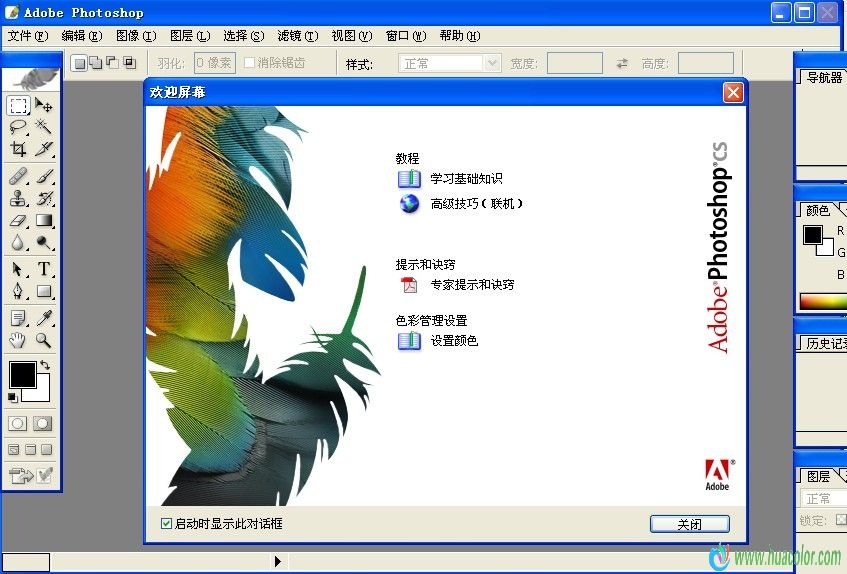The width and height of the screenshot is (847, 574).
Task: Click toolbox background color swatch
Action: (42, 393)
